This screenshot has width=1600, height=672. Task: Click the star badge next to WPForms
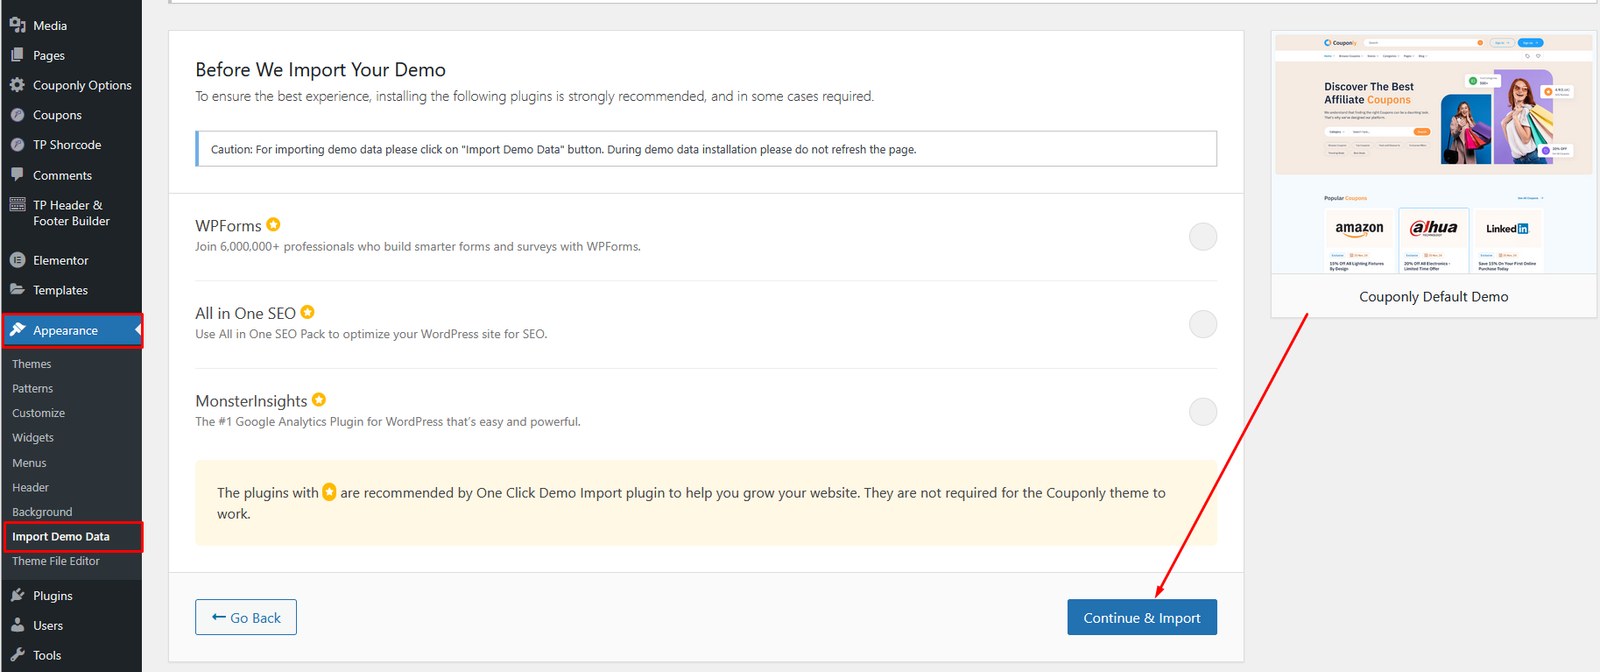[273, 225]
